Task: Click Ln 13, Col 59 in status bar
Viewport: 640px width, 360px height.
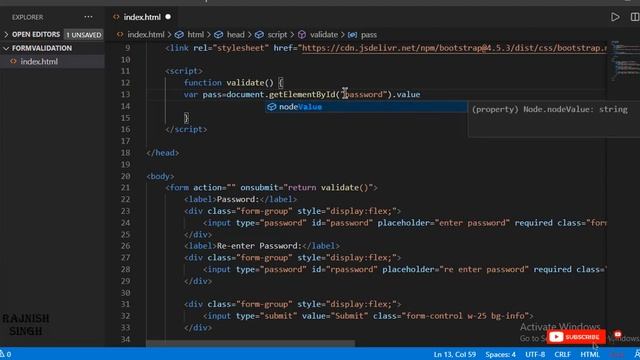Action: (x=455, y=354)
